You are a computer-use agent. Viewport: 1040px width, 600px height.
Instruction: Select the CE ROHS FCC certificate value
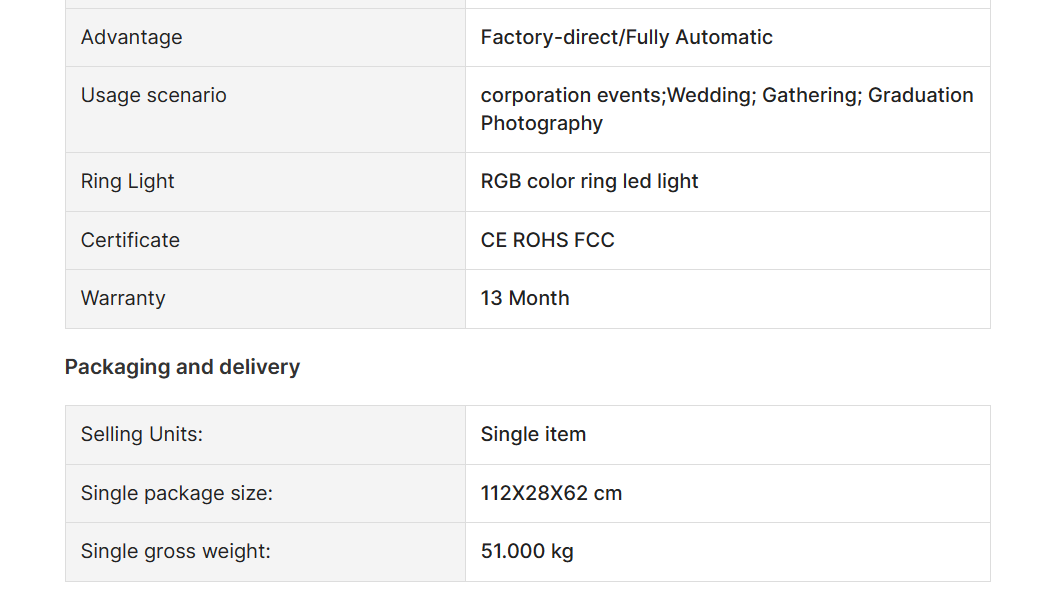(547, 240)
